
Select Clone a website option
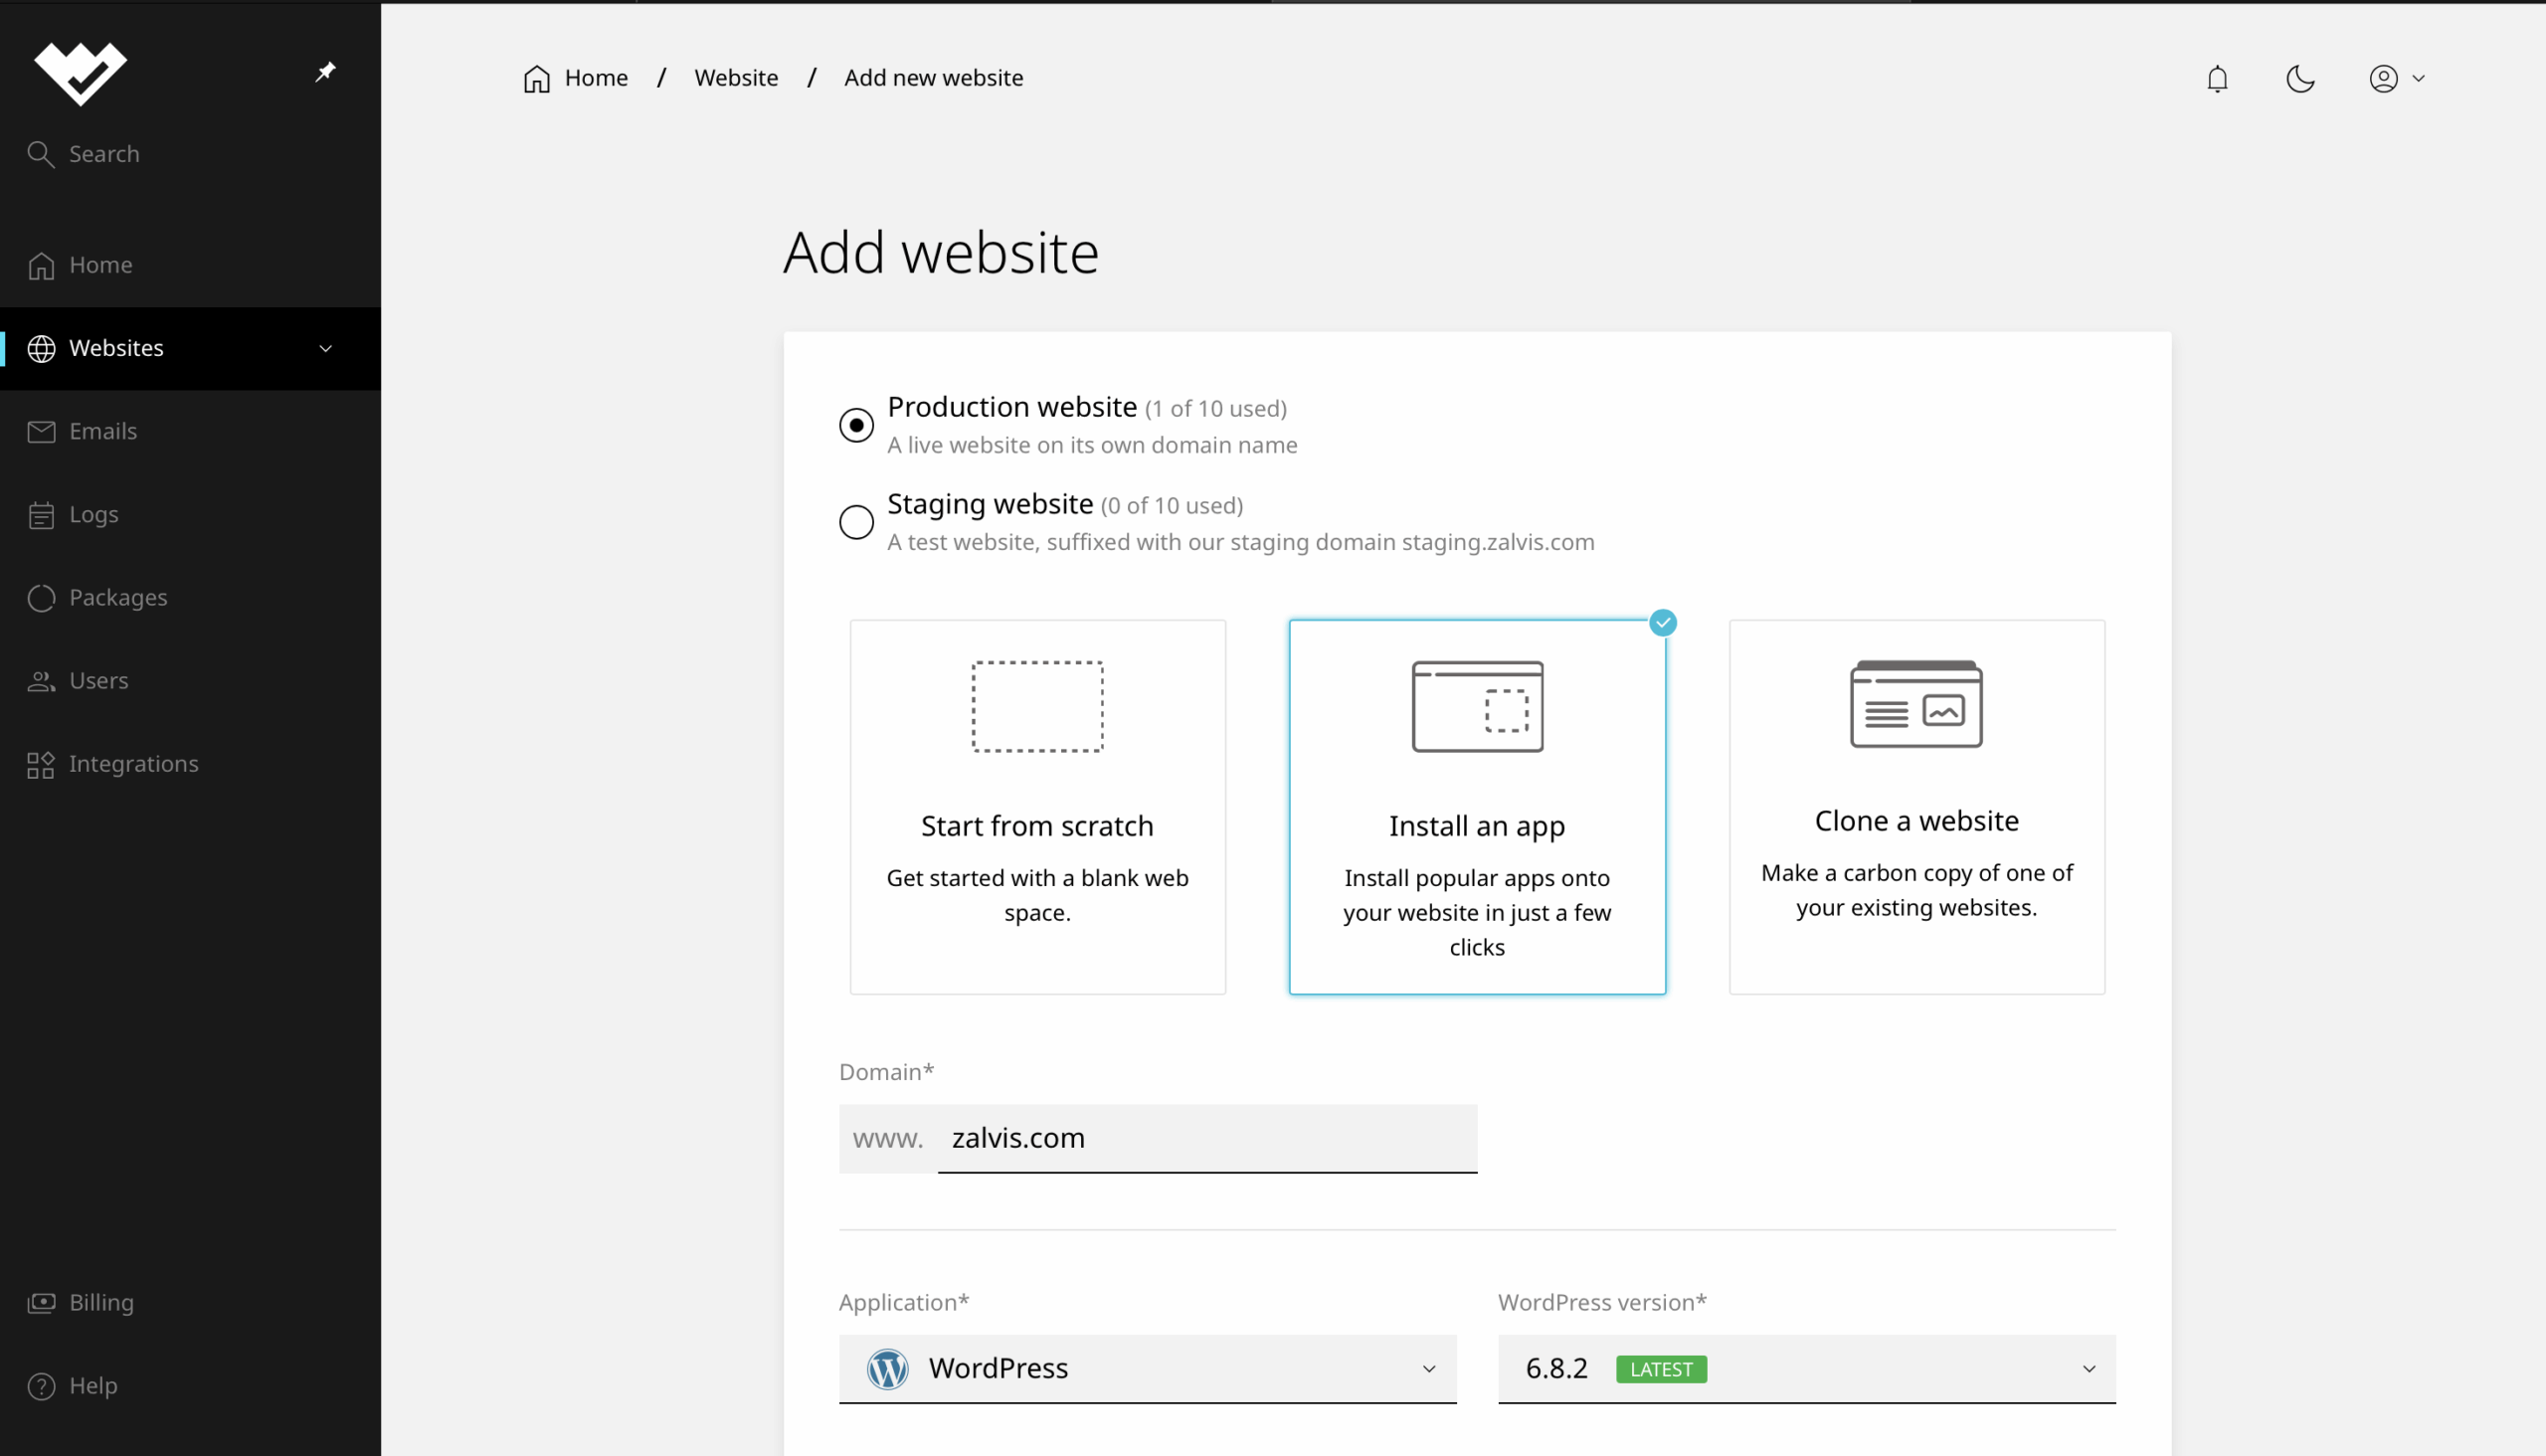[x=1916, y=807]
